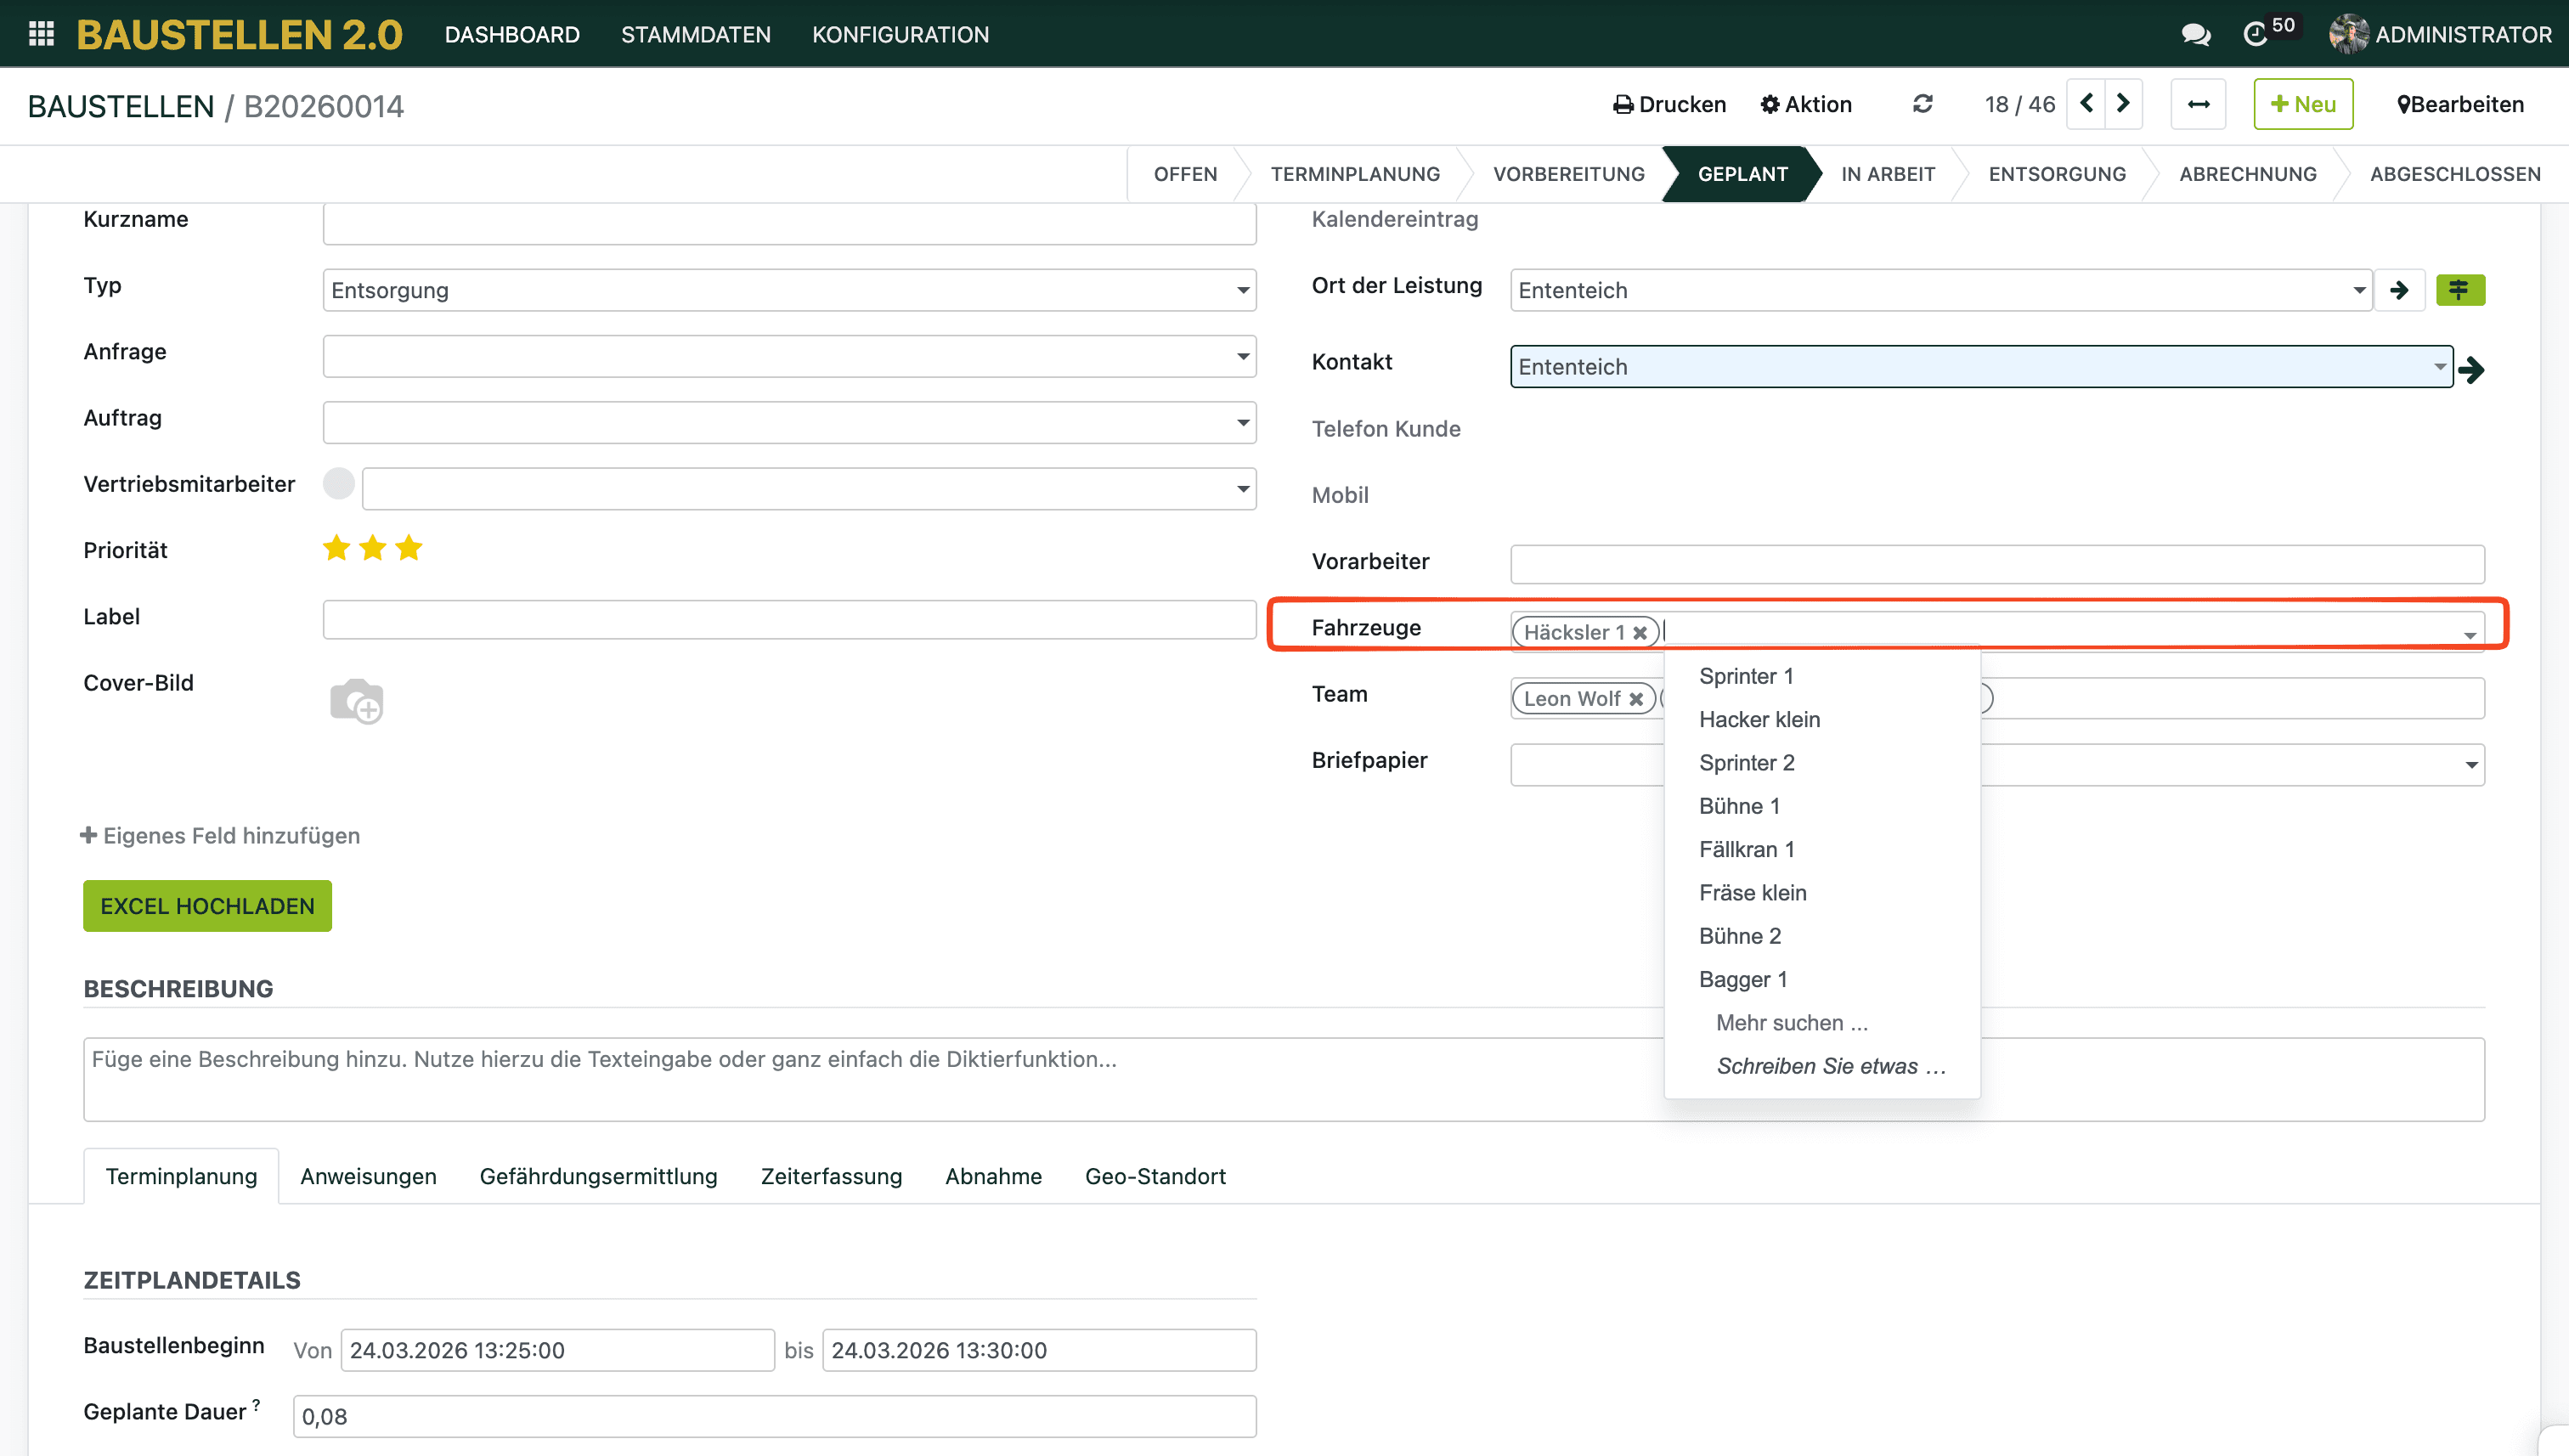This screenshot has height=1456, width=2569.
Task: Open the apps grid menu icon
Action: pyautogui.click(x=41, y=34)
